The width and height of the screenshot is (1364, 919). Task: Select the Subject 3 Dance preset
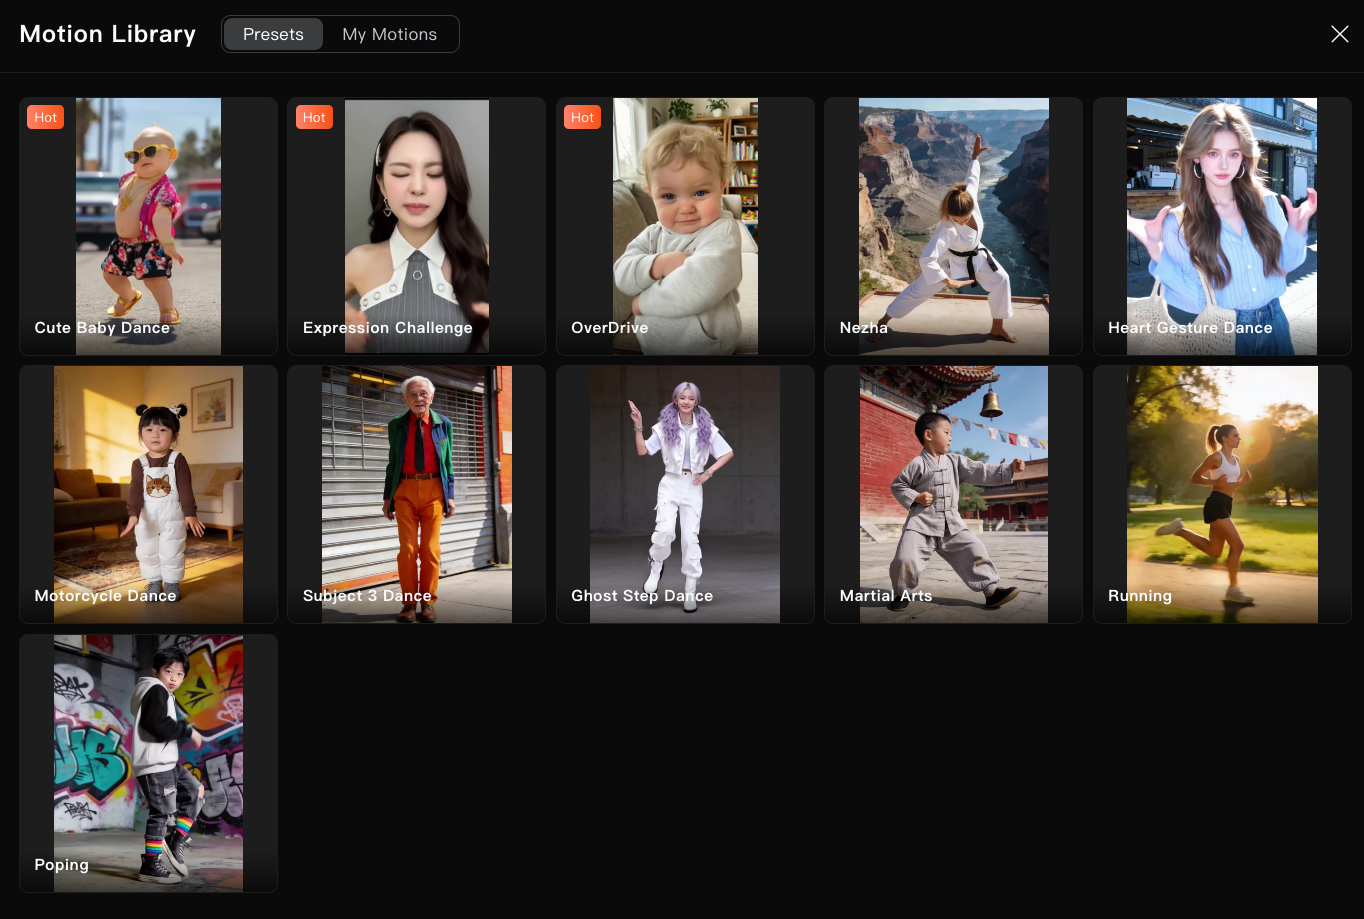tap(416, 494)
